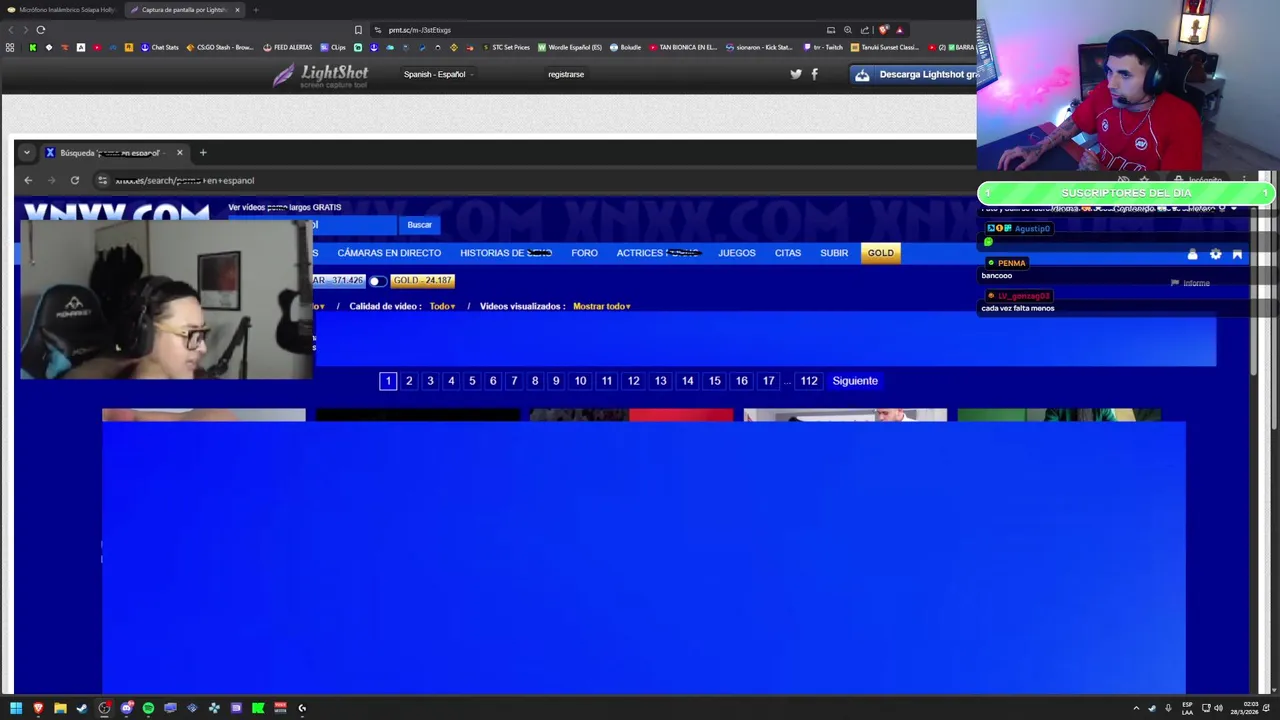
Task: Switch to the Micrófono Inalámbrico tab
Action: click(62, 10)
